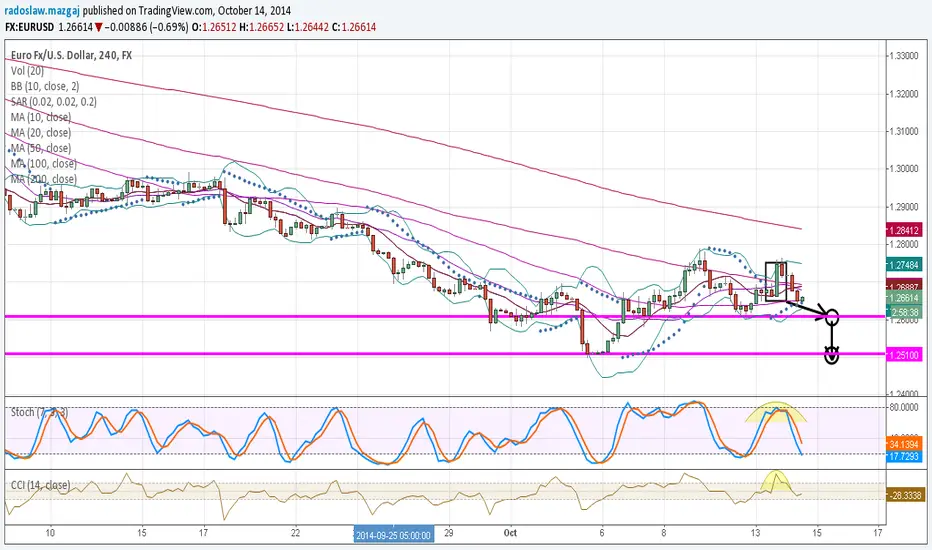The image size is (932, 550).
Task: Click the 1.33000 price axis label
Action: 903,55
